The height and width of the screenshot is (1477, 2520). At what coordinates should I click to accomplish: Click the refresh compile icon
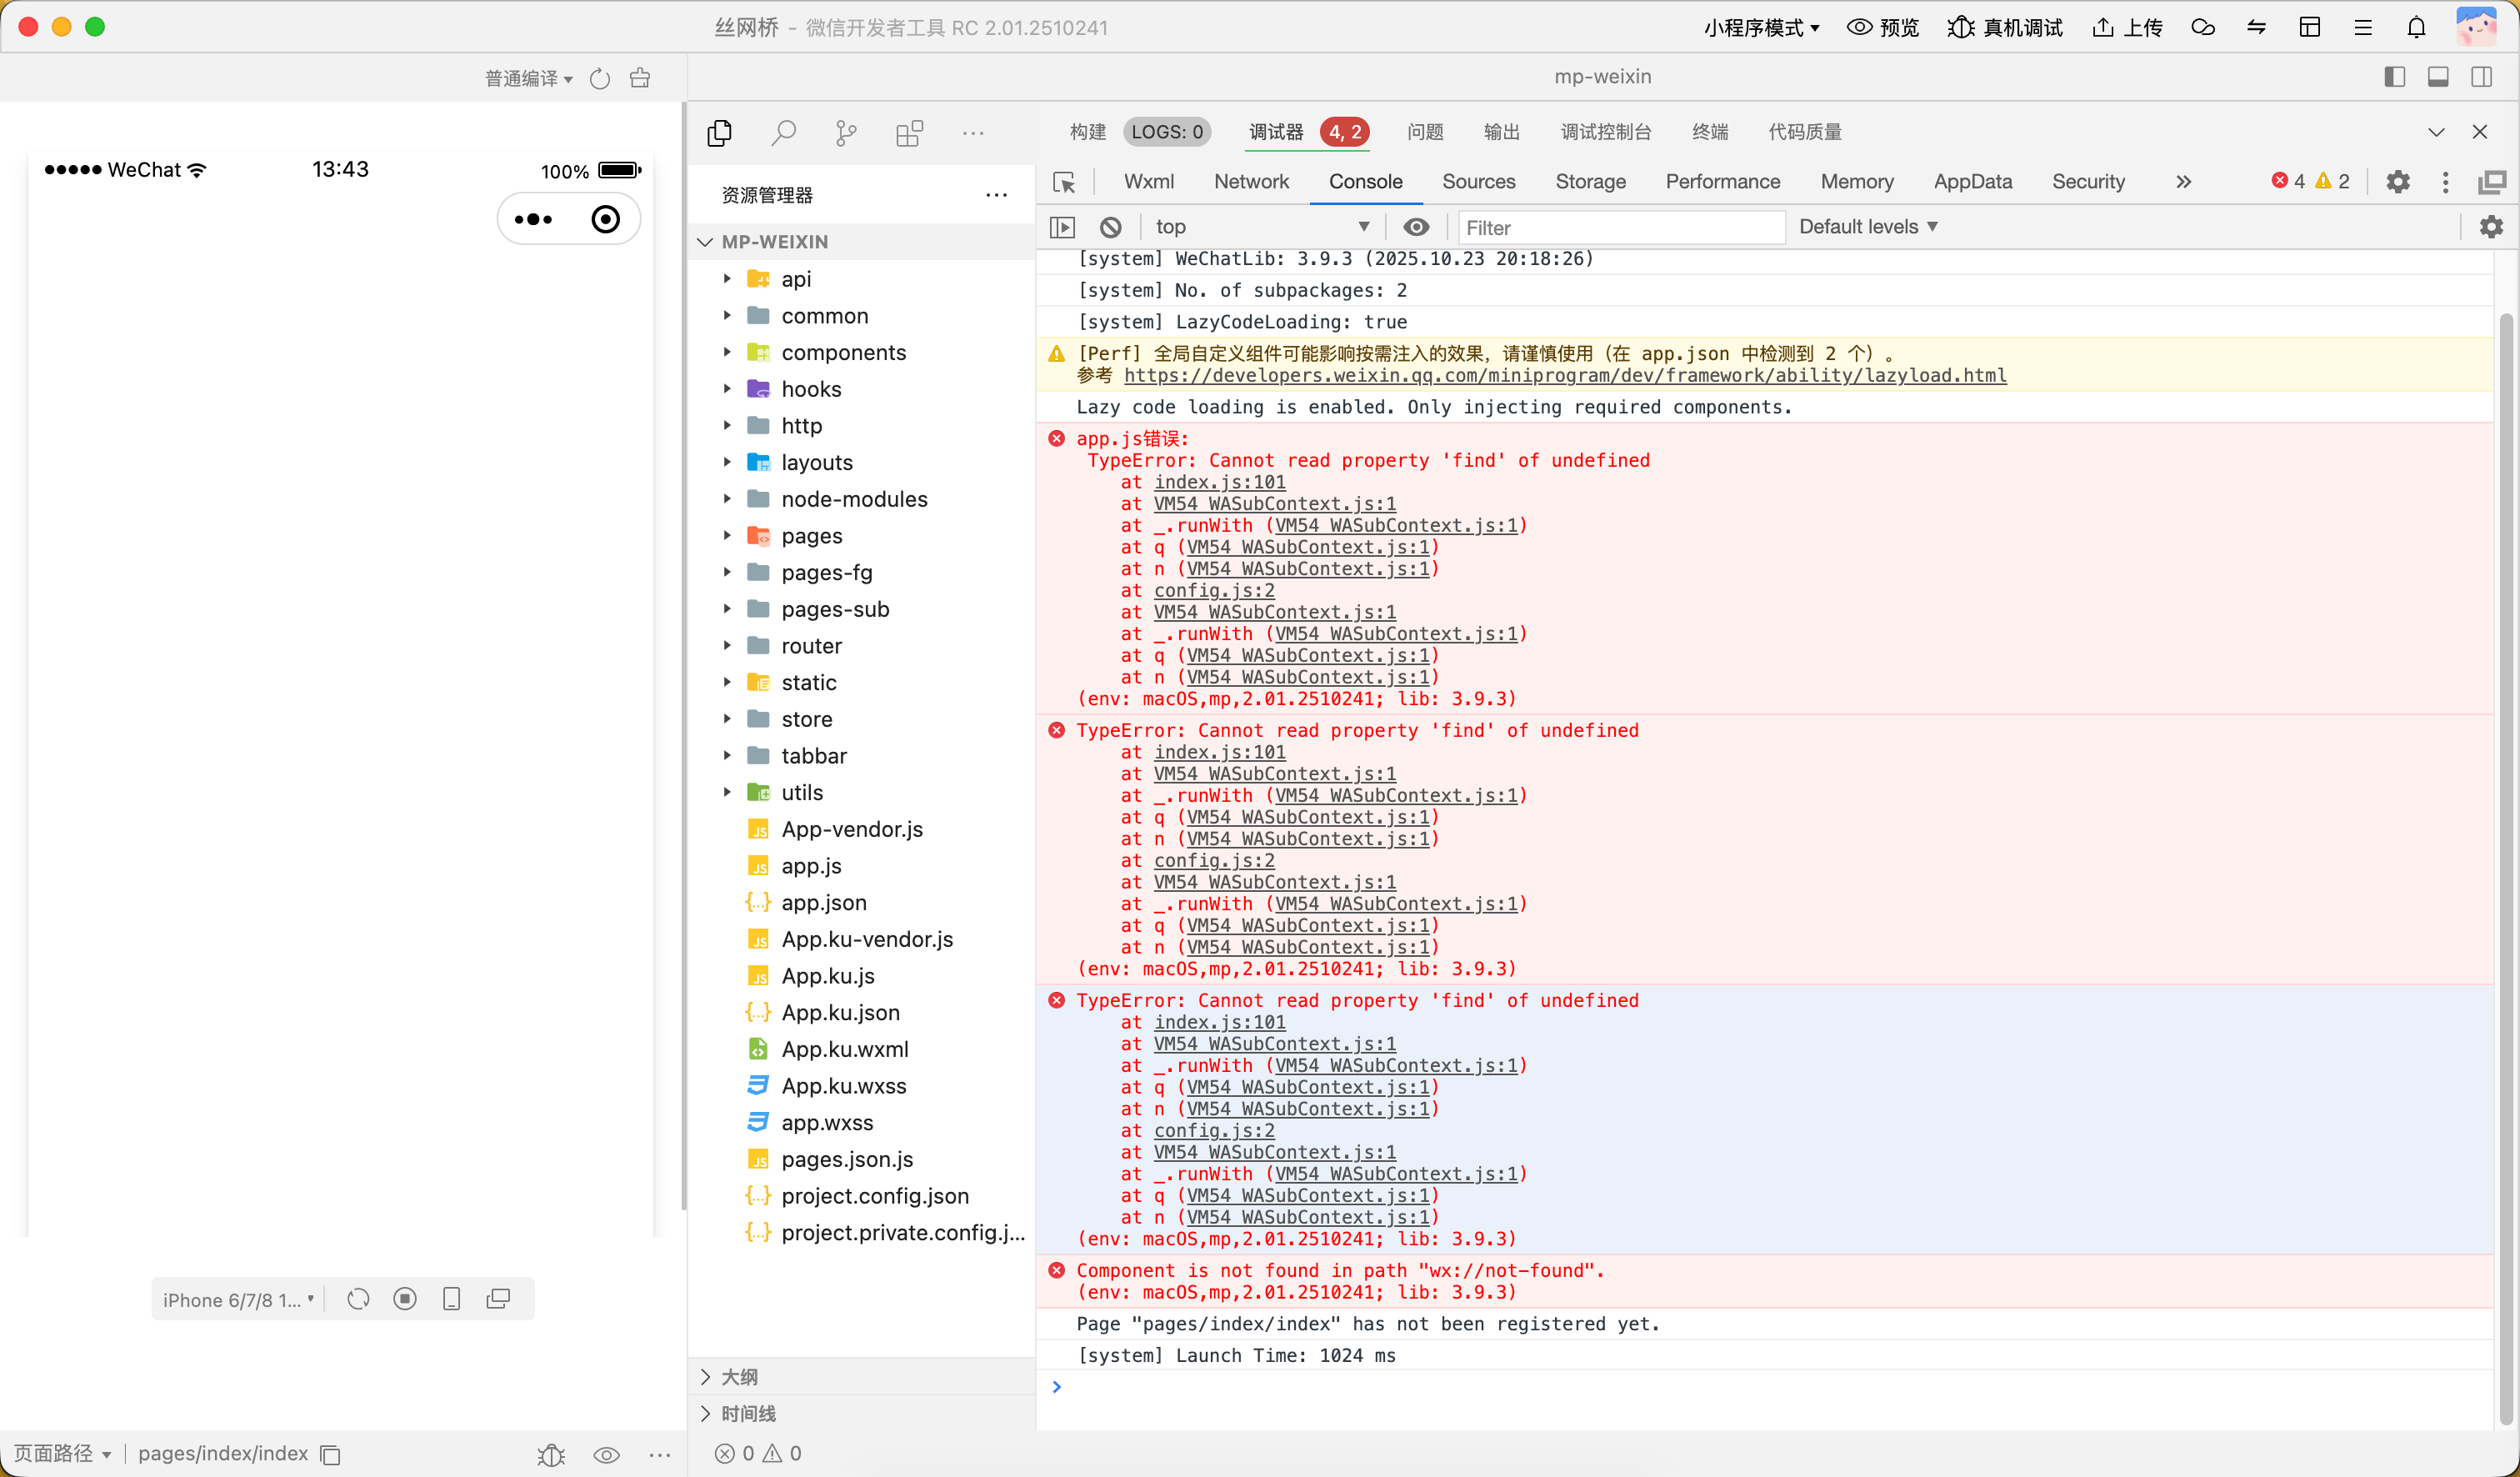click(x=600, y=78)
